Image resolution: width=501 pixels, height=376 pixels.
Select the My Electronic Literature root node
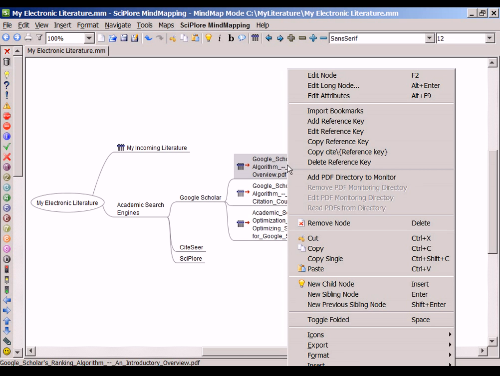tap(67, 203)
